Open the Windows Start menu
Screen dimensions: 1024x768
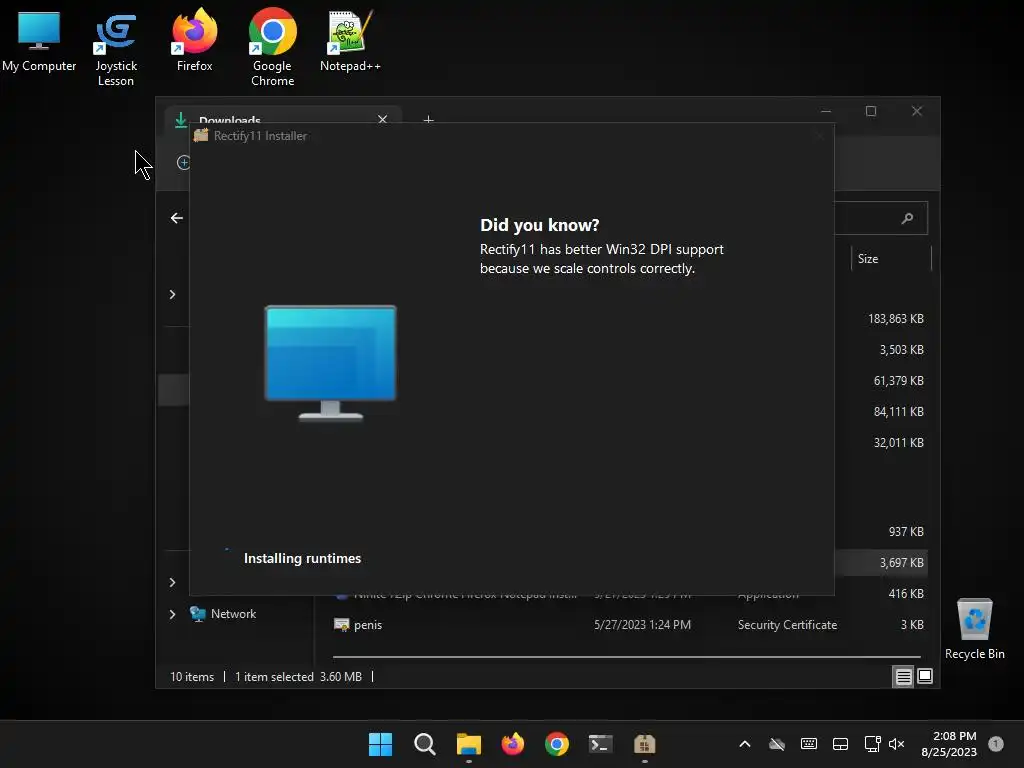380,744
